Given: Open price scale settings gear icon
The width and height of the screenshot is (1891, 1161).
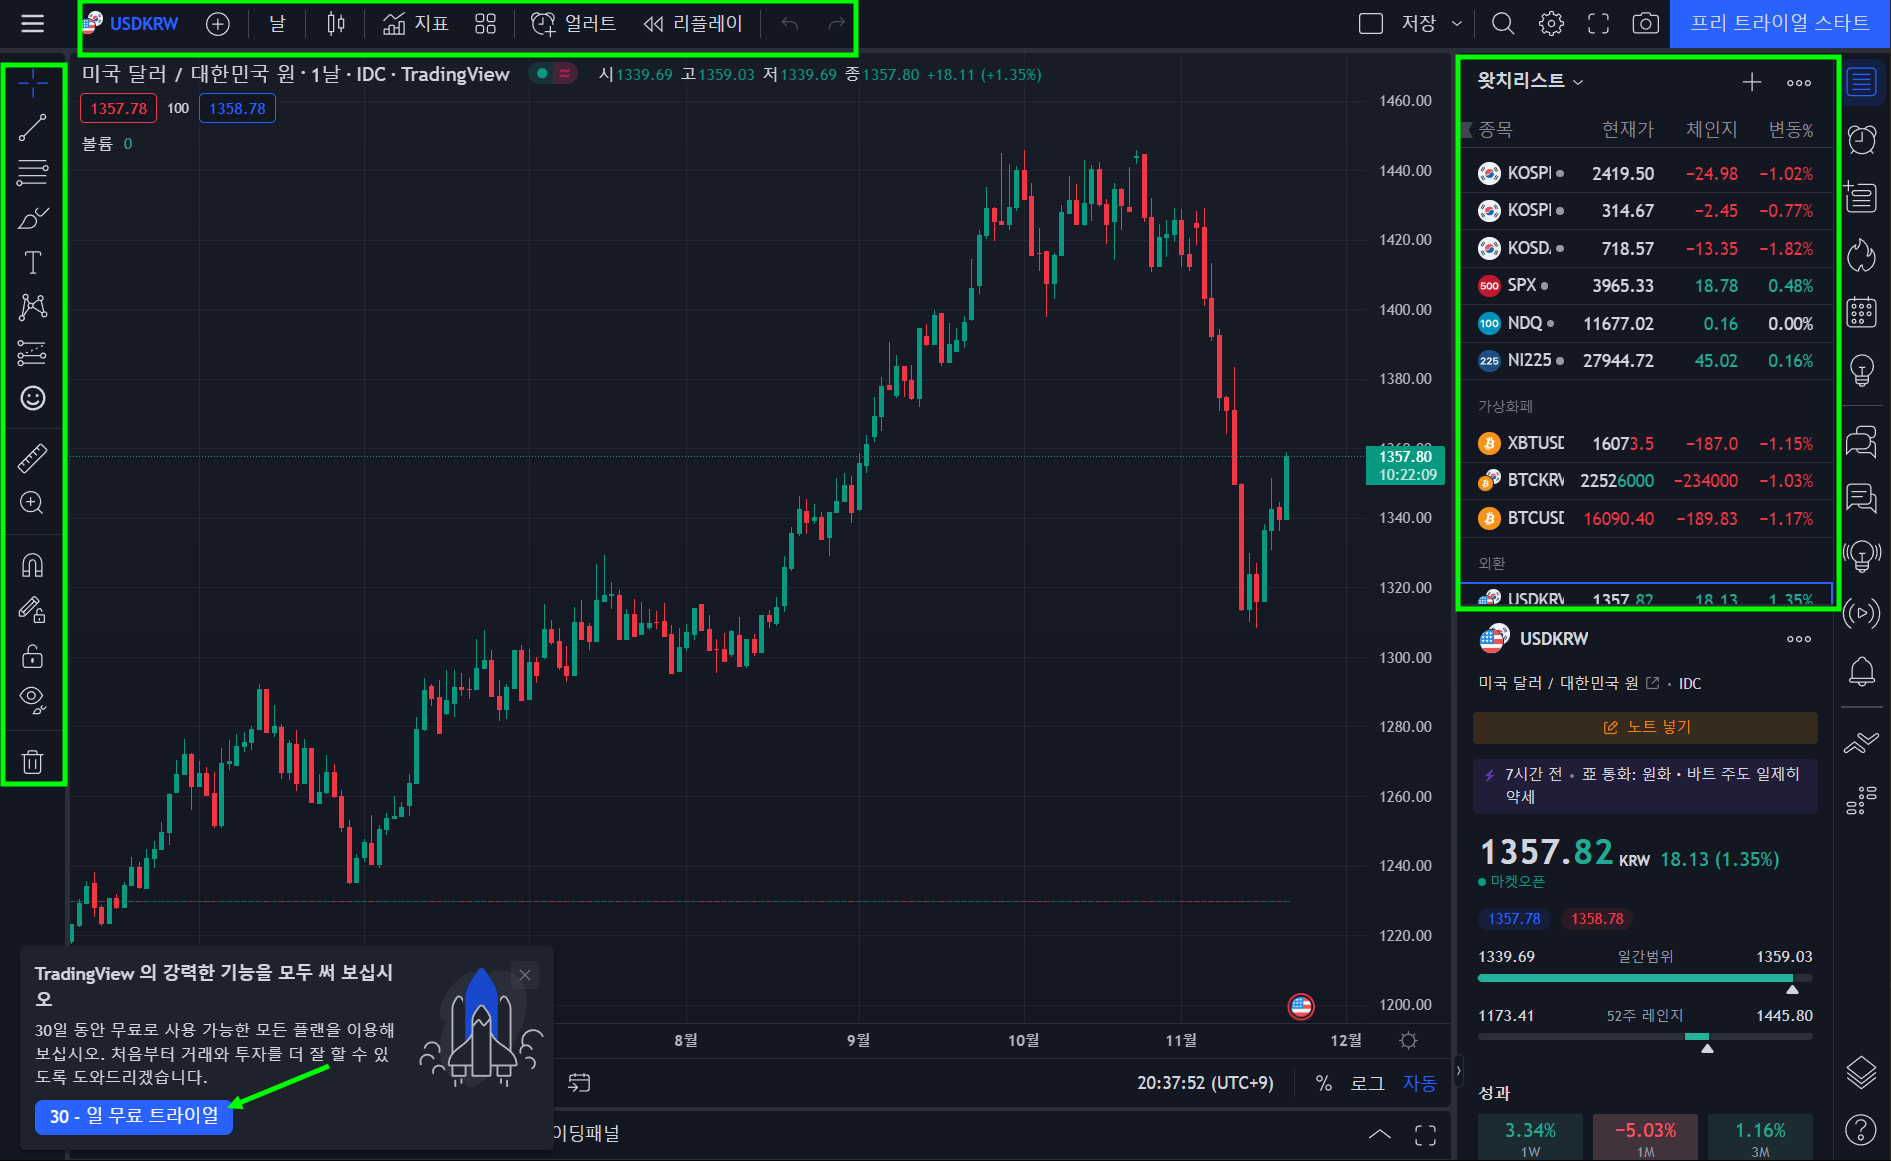Looking at the screenshot, I should pyautogui.click(x=1408, y=1040).
